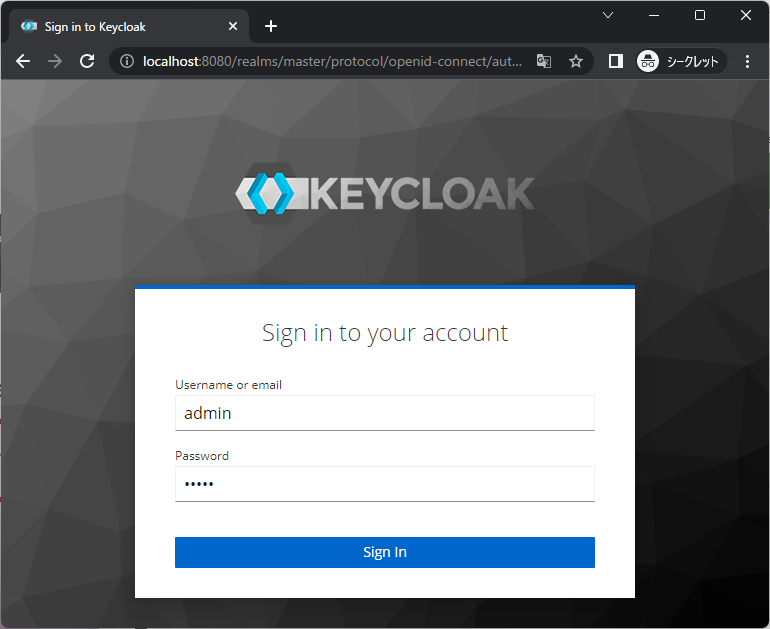Close the Sign in to Keycloak tab
This screenshot has width=770, height=629.
232,26
